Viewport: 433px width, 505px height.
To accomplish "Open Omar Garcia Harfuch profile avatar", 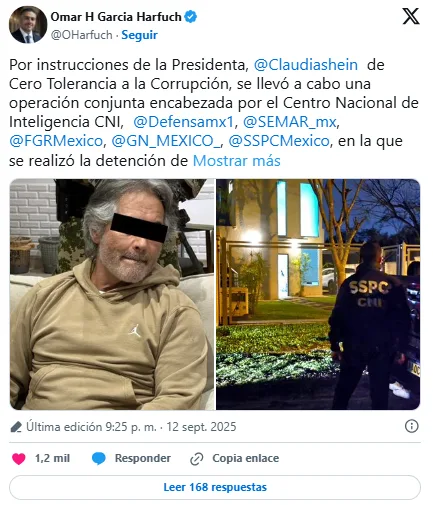I will (x=28, y=25).
